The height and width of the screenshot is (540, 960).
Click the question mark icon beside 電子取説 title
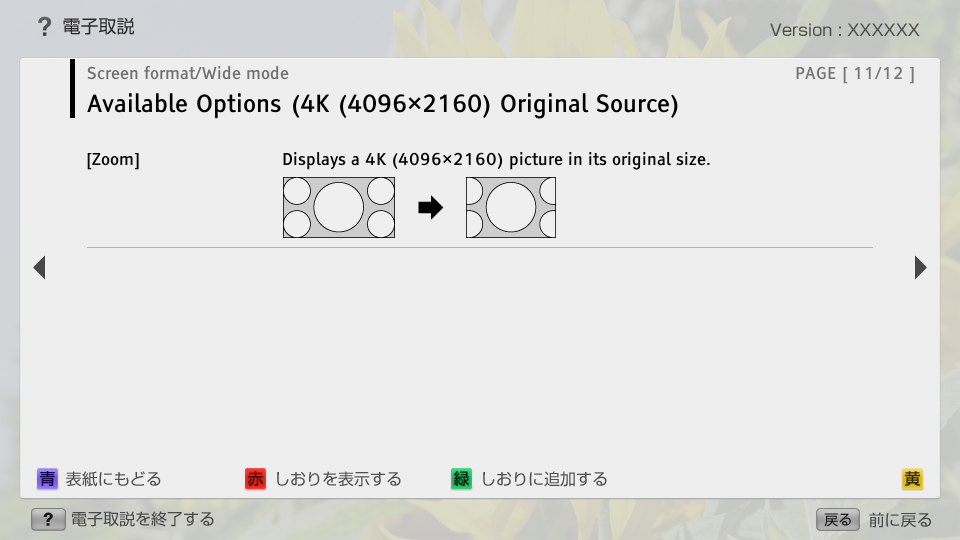44,27
